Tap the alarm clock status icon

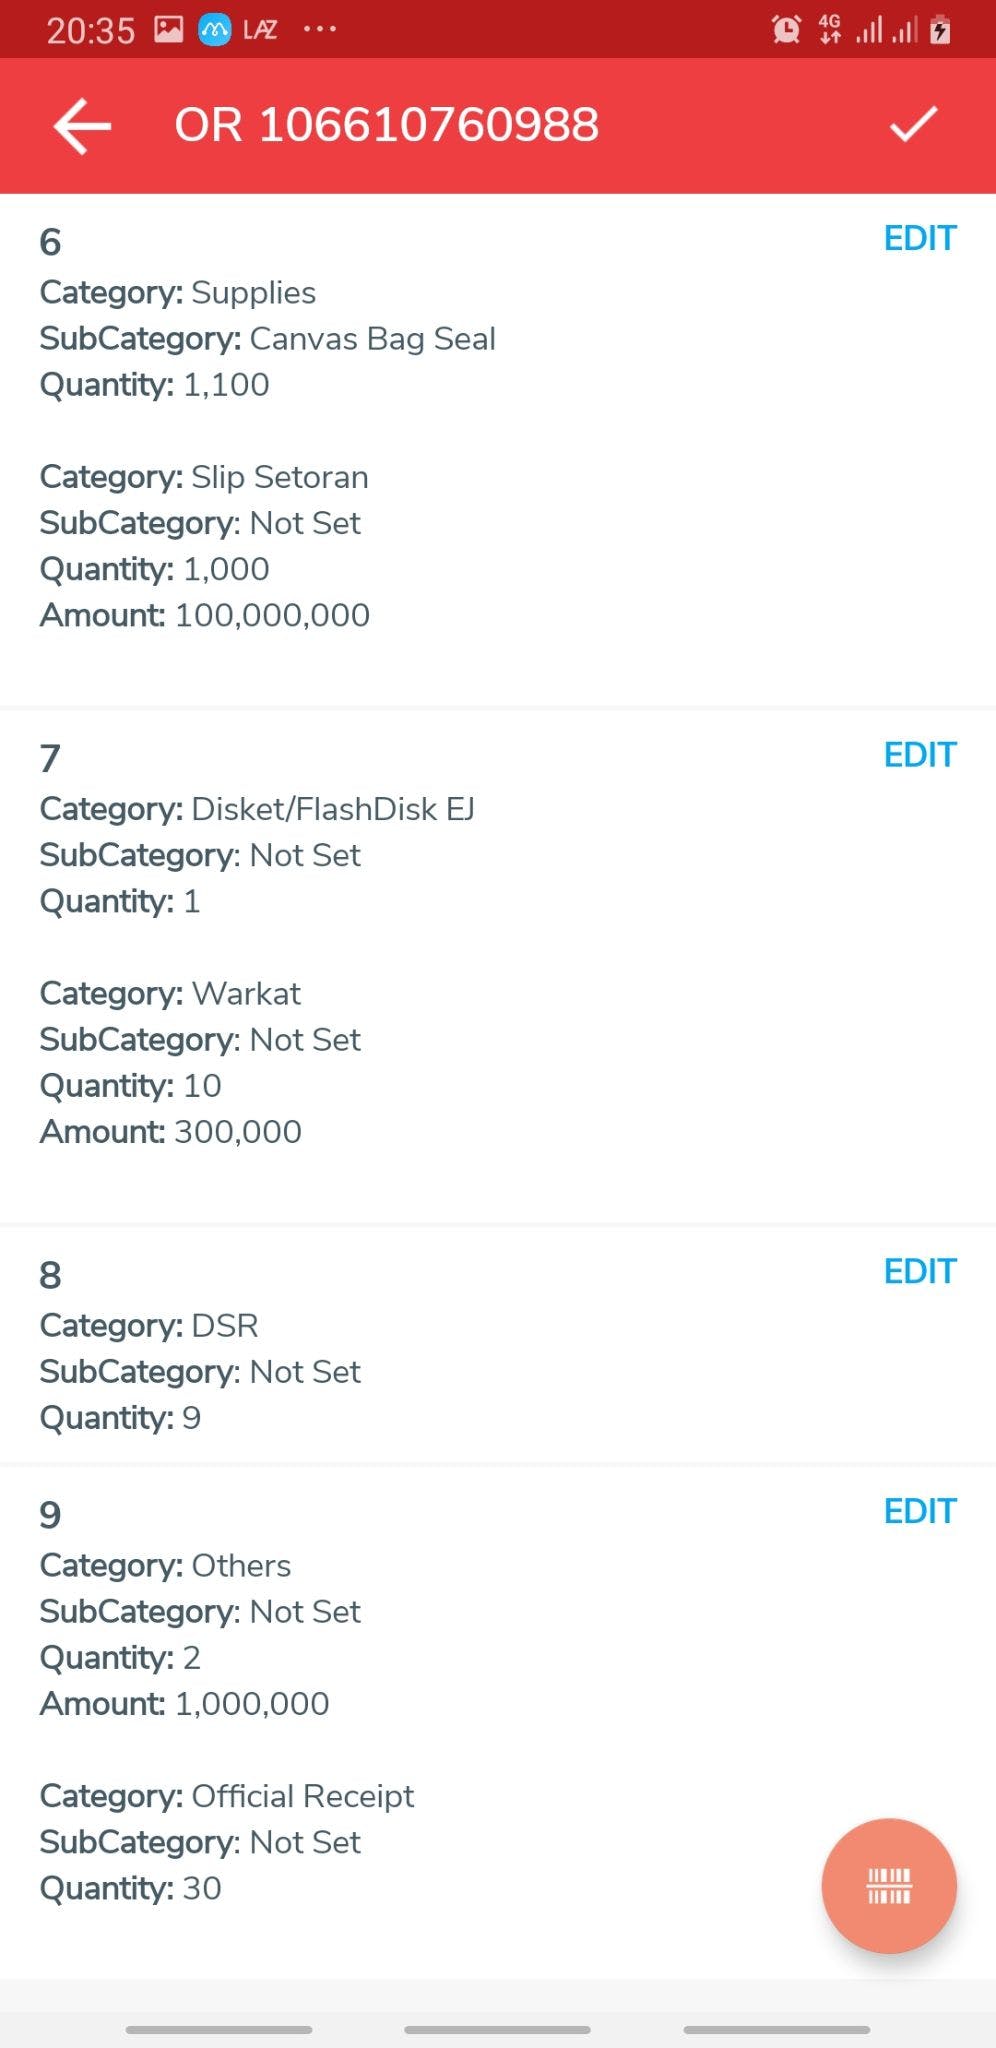tap(786, 30)
